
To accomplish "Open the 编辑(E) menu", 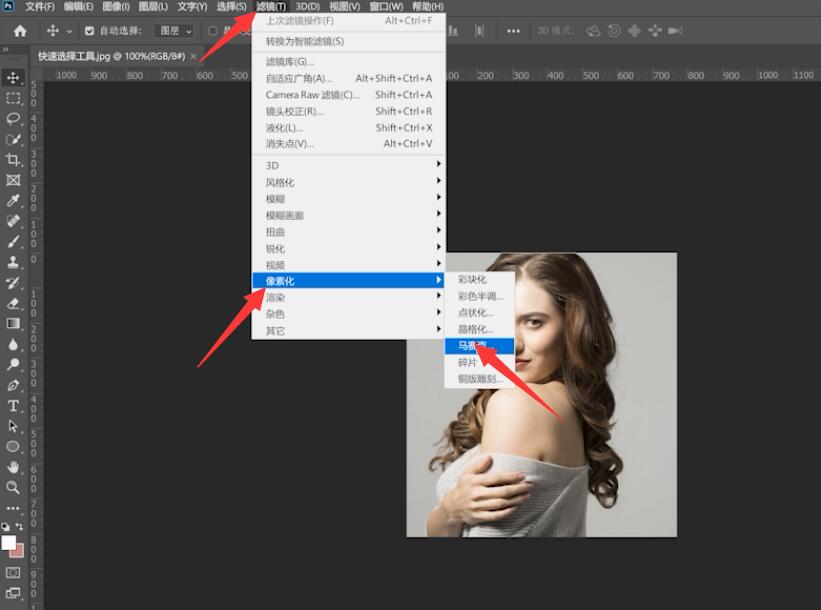I will (x=79, y=6).
